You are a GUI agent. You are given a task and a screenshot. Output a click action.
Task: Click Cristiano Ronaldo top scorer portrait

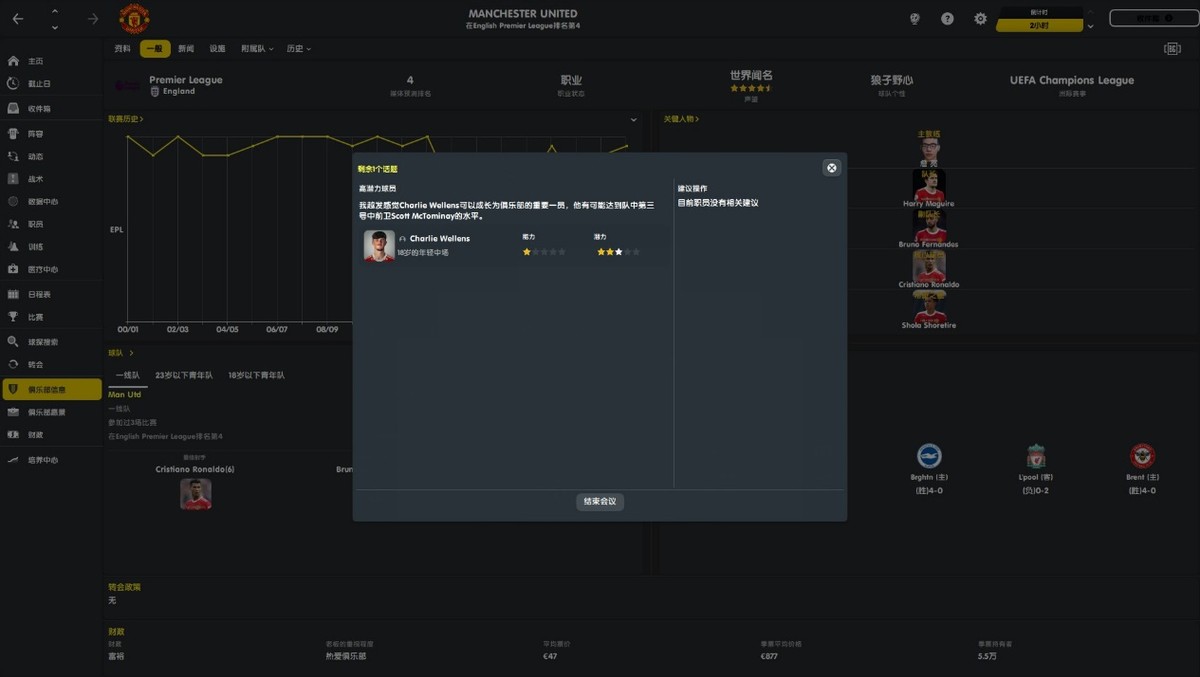[196, 494]
